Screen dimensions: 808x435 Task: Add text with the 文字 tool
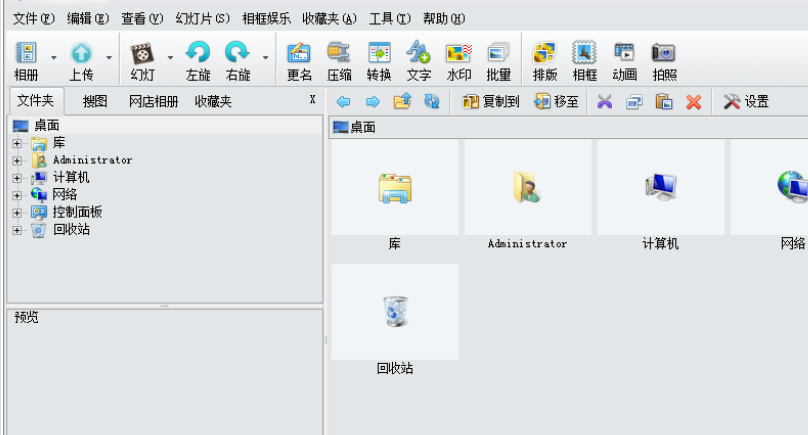point(418,61)
